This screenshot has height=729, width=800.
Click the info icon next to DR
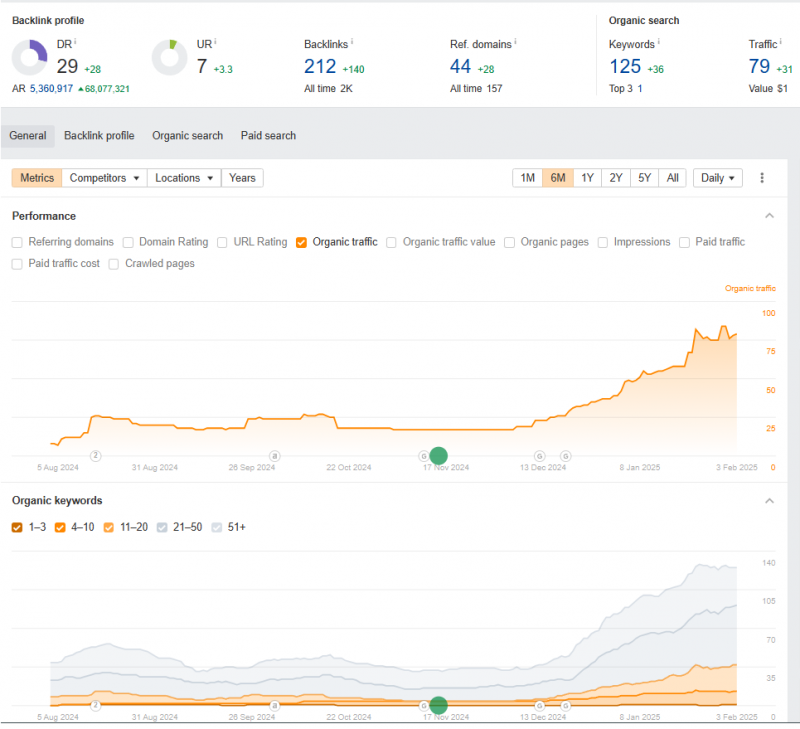coord(76,42)
